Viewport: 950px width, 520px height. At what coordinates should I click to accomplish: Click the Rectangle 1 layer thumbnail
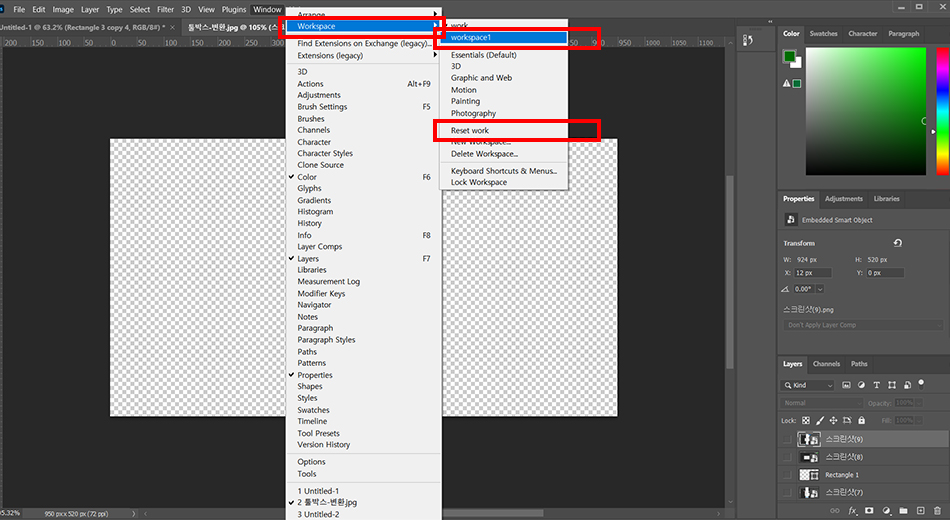tap(809, 475)
